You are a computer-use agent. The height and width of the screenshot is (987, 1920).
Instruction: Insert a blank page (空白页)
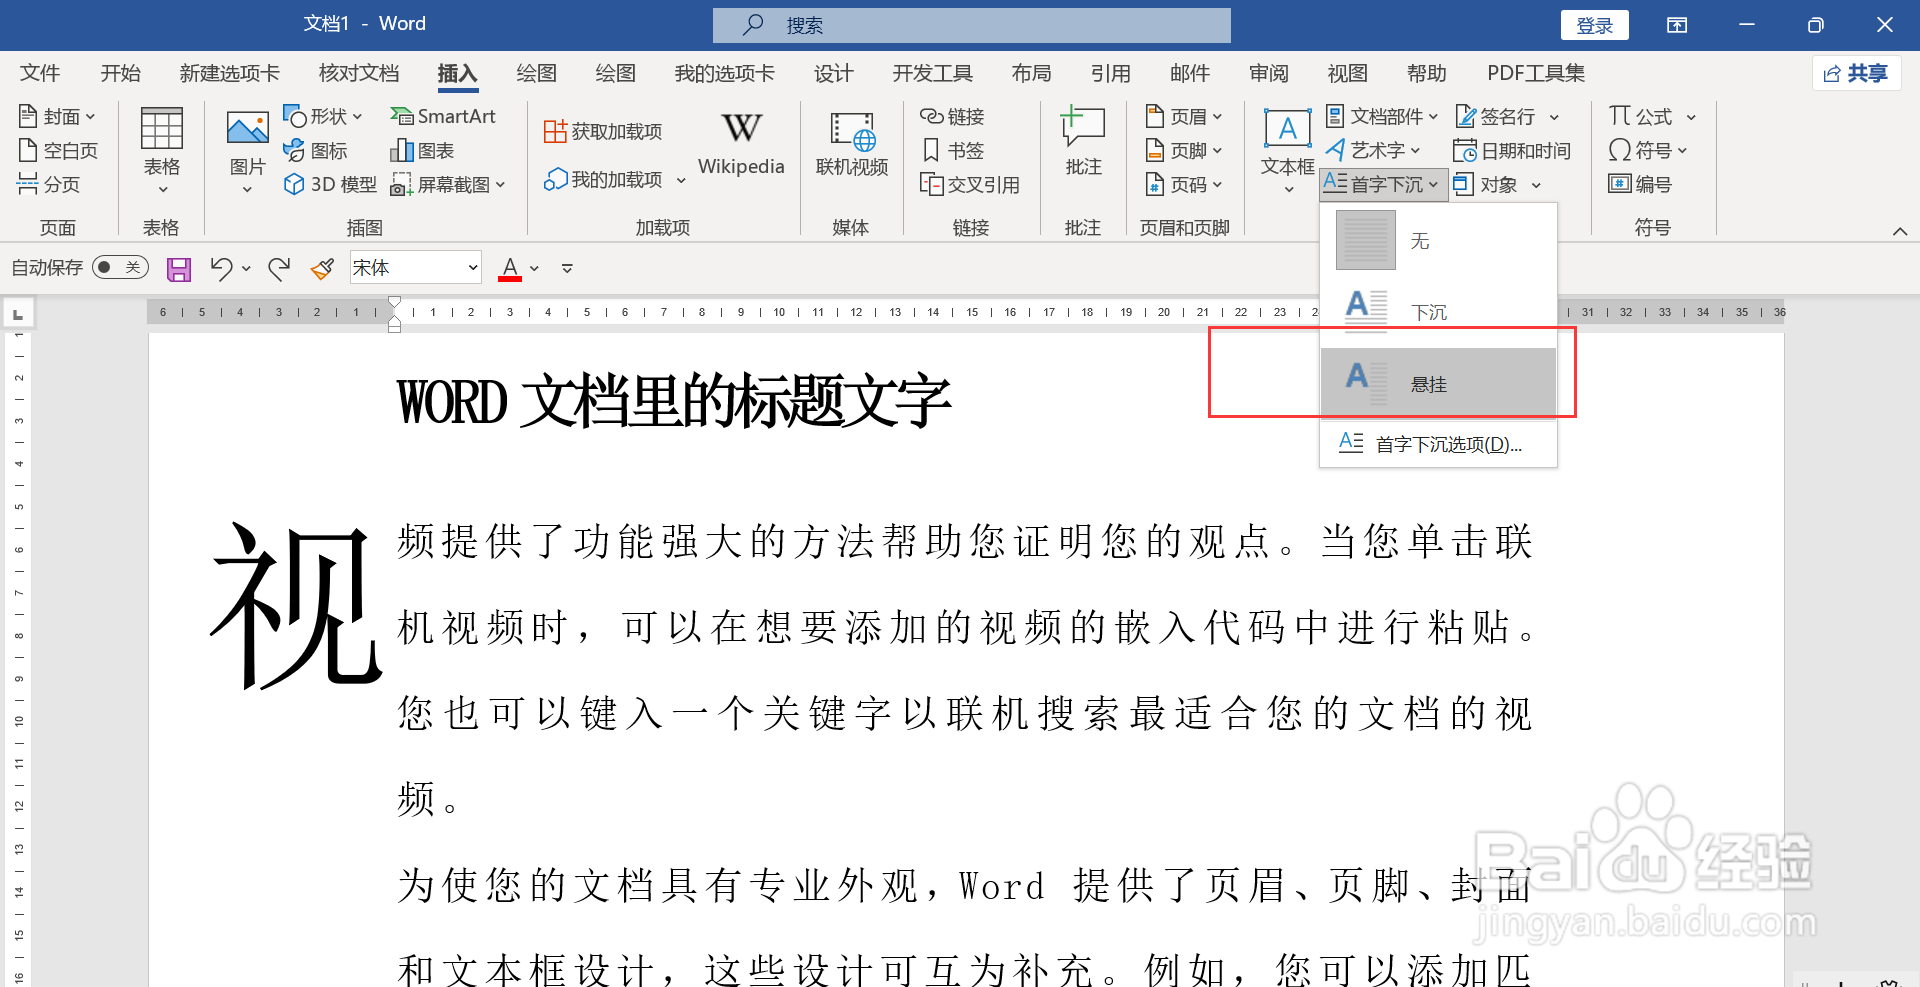(58, 151)
